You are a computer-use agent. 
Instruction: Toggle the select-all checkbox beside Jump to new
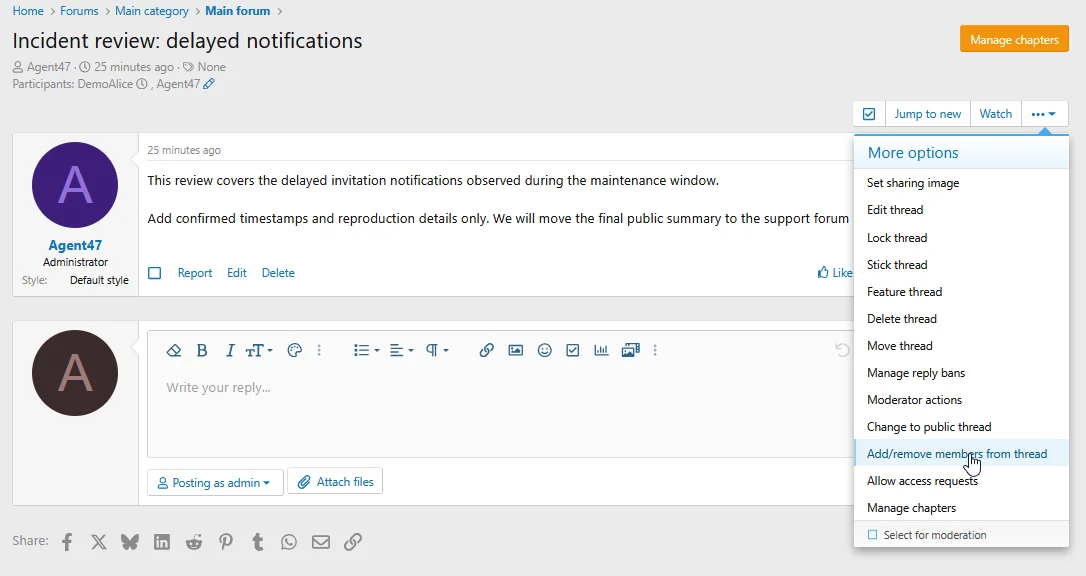(869, 114)
